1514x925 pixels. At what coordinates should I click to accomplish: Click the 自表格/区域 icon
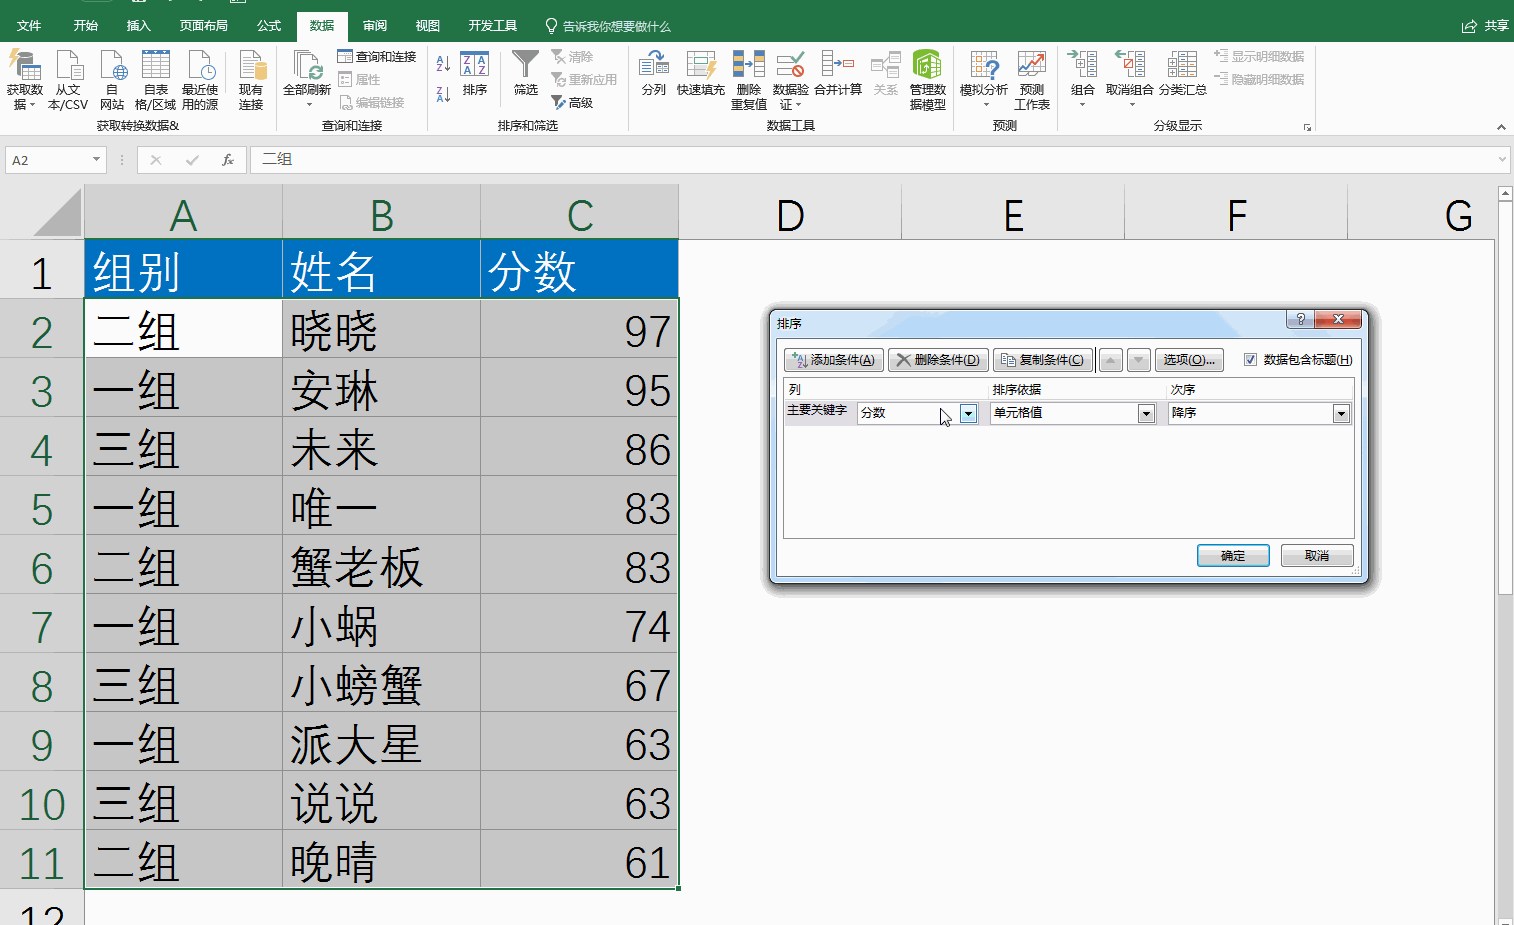pos(155,79)
